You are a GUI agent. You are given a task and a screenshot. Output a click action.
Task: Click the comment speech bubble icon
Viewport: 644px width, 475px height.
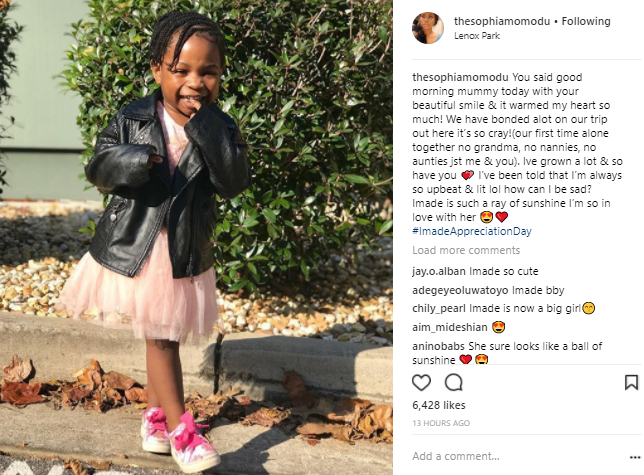tap(453, 383)
